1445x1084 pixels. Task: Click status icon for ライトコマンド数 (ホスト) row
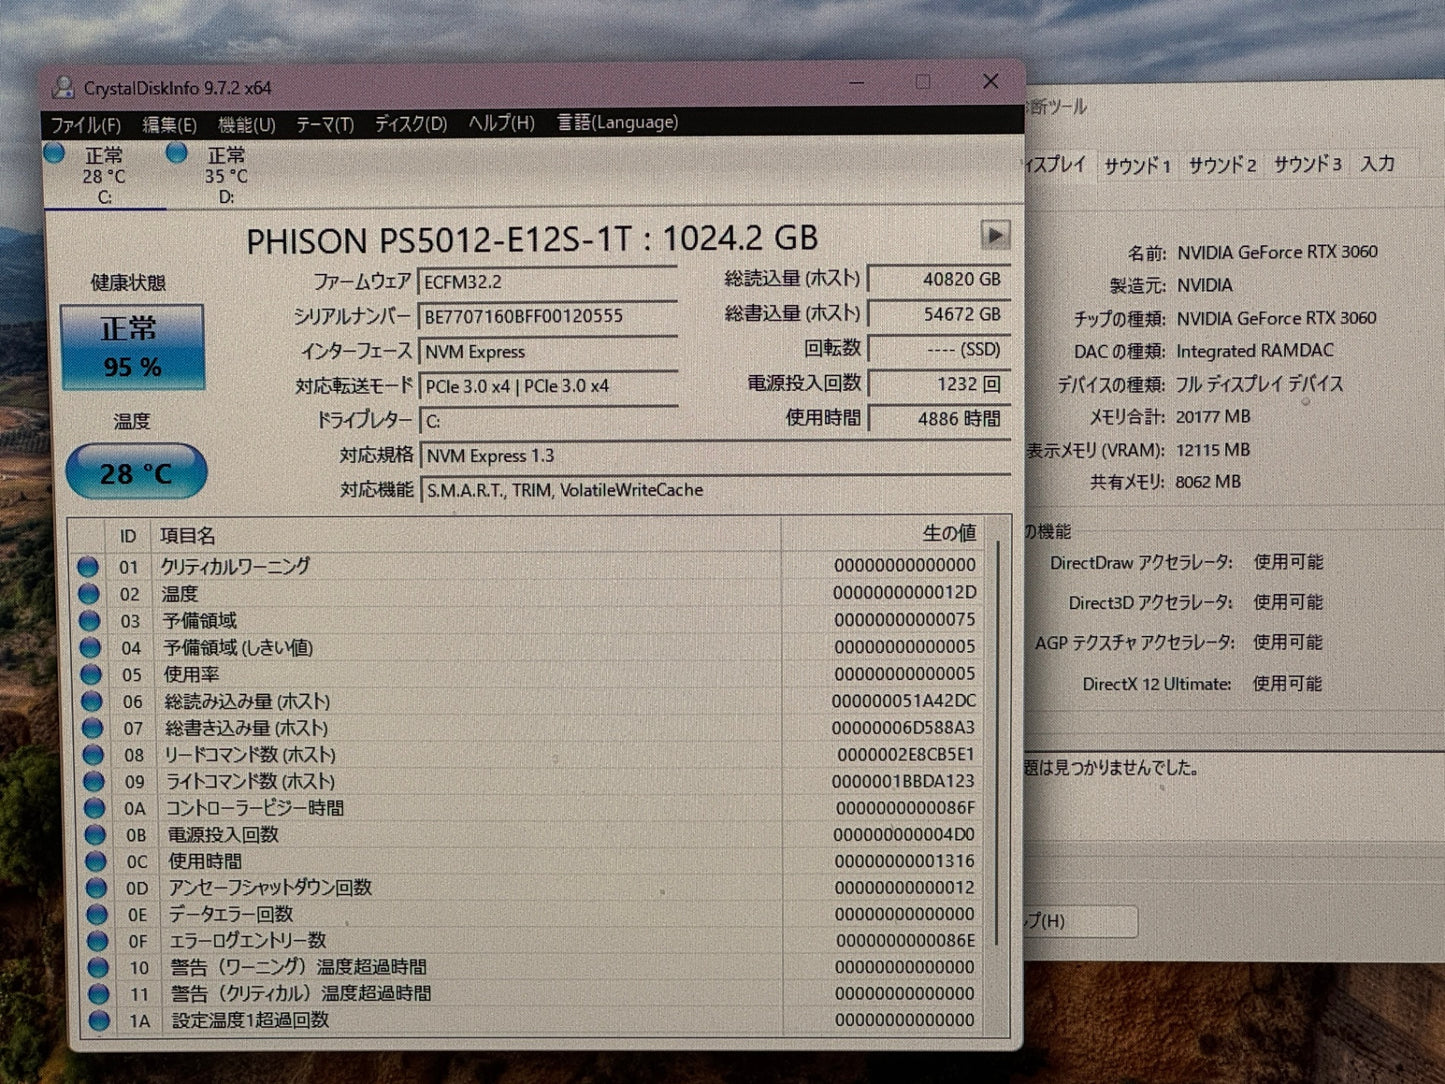94,781
